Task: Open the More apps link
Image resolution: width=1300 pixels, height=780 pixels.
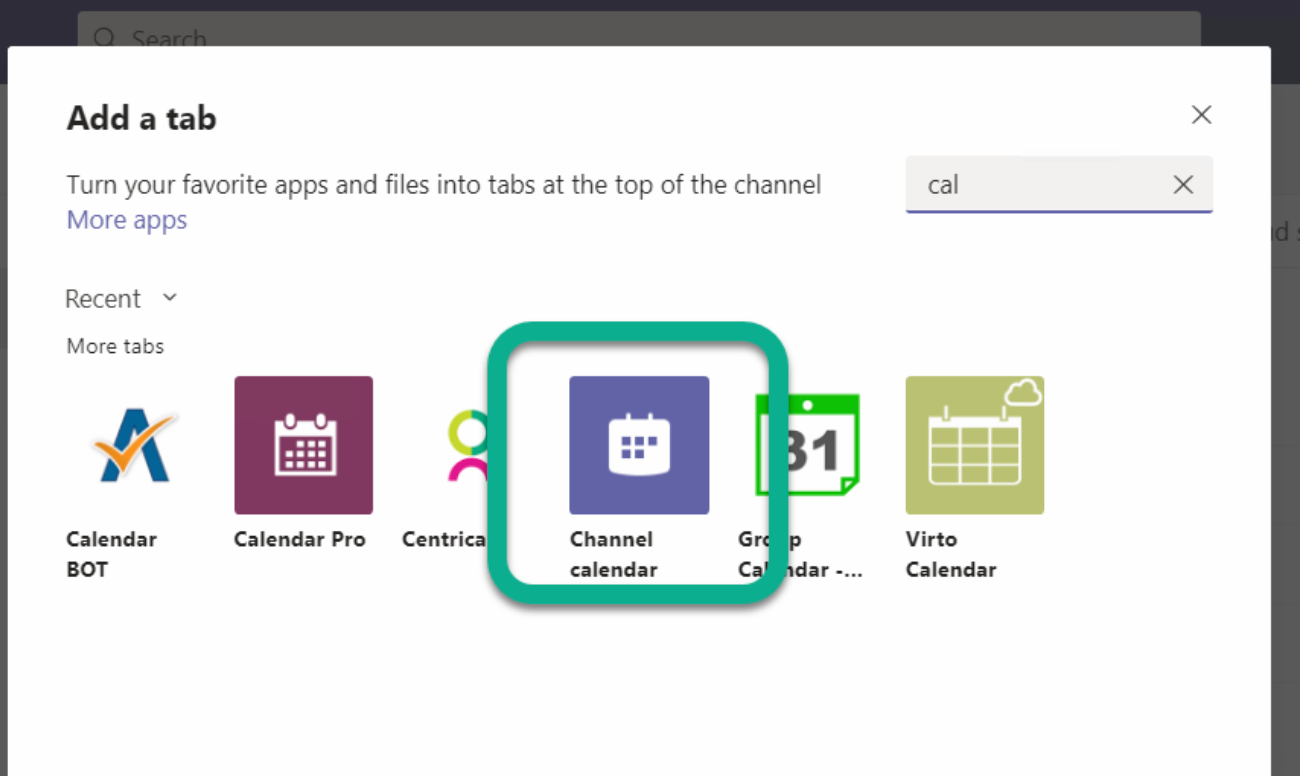Action: (x=126, y=219)
